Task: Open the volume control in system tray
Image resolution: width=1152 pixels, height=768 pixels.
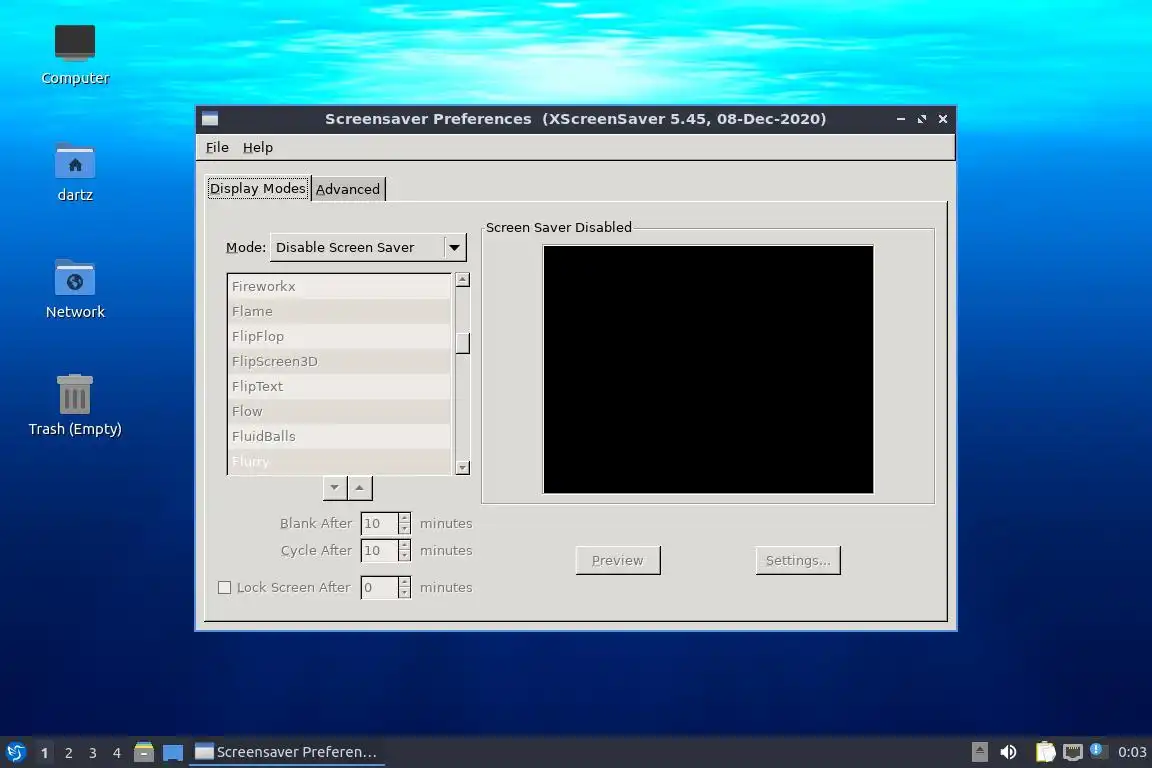Action: tap(1008, 752)
